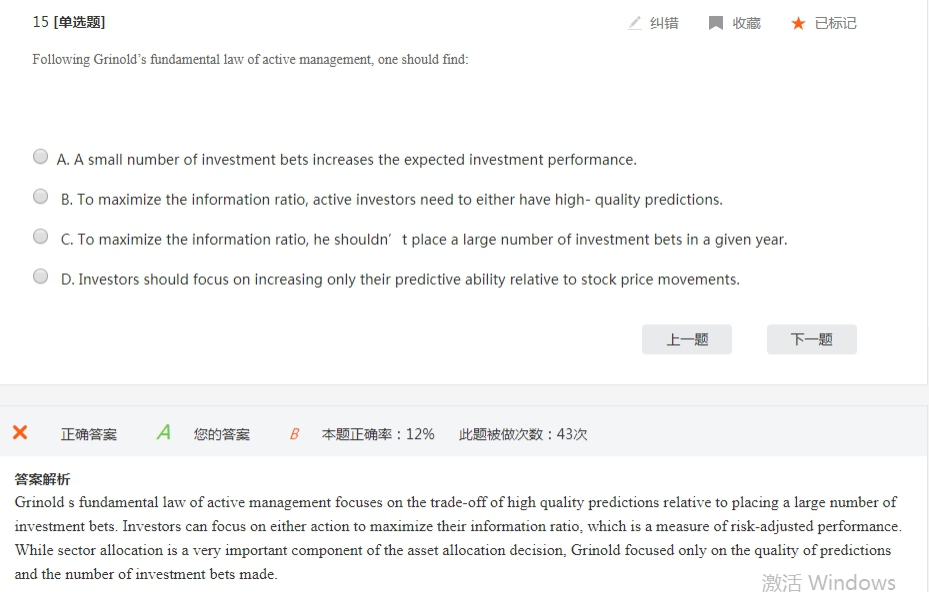Click the orange star marked icon
Screen dimensions: 929x593
[x=798, y=23]
